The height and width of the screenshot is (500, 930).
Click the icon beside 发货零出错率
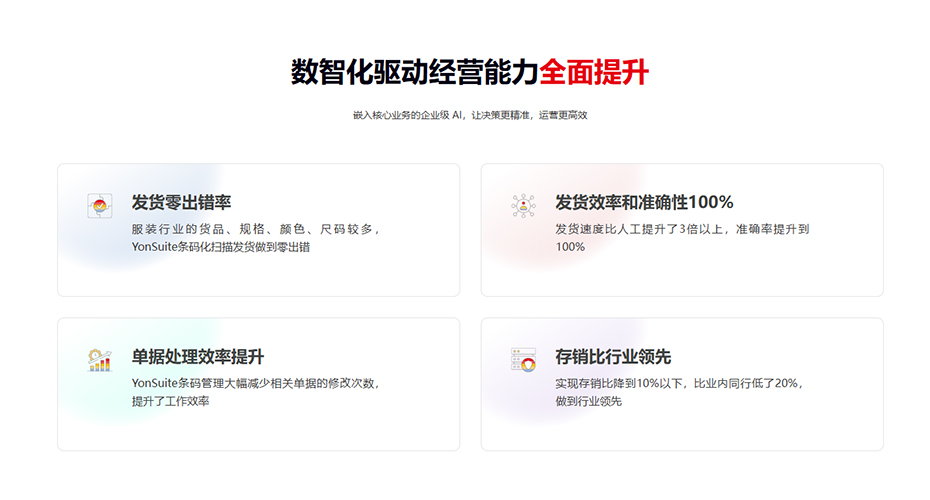point(100,206)
